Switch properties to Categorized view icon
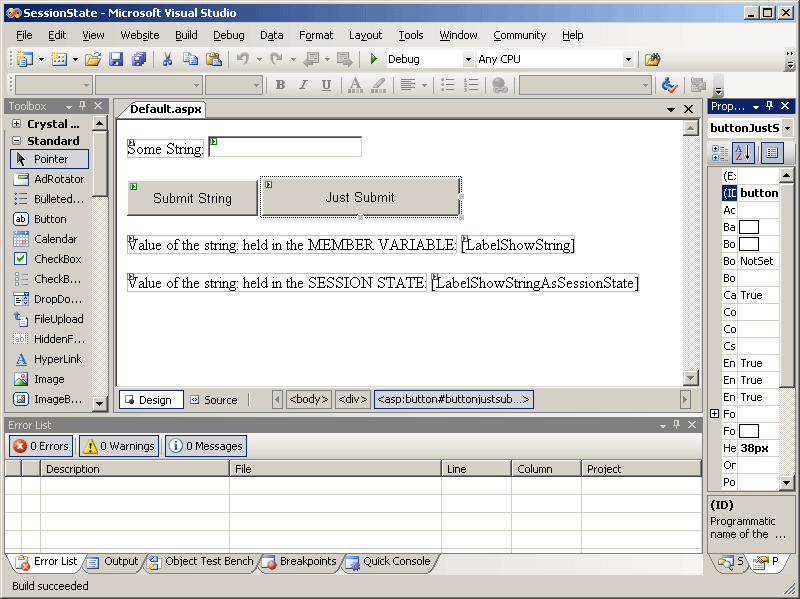 [719, 153]
